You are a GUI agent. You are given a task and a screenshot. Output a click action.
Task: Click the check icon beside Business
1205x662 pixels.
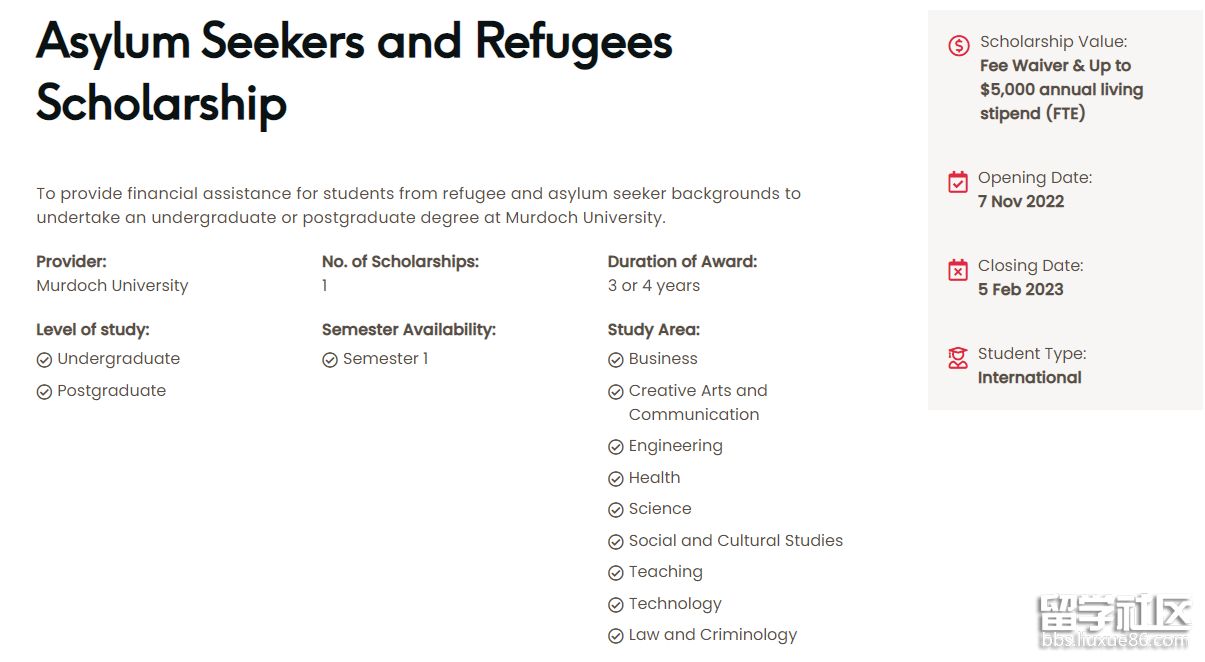616,360
